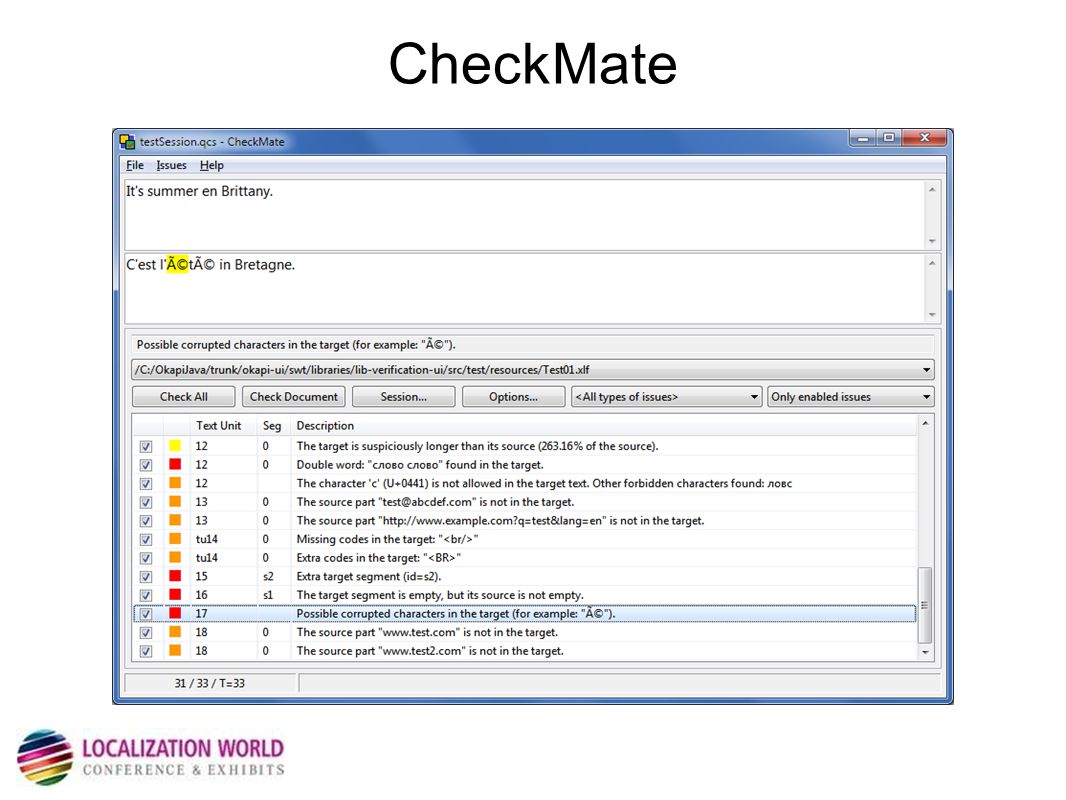
Task: Click orange severity swatch of www.test2.com issue
Action: 175,650
